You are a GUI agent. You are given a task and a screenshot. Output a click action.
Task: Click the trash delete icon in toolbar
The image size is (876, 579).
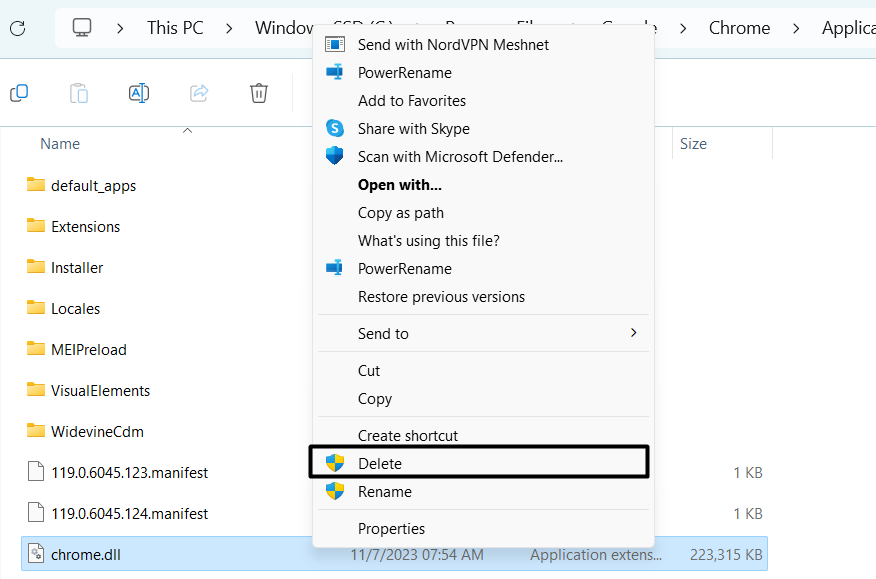pos(259,93)
